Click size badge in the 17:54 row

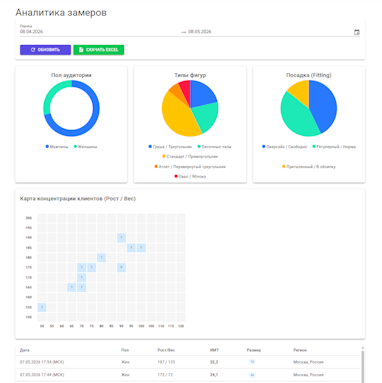252,362
